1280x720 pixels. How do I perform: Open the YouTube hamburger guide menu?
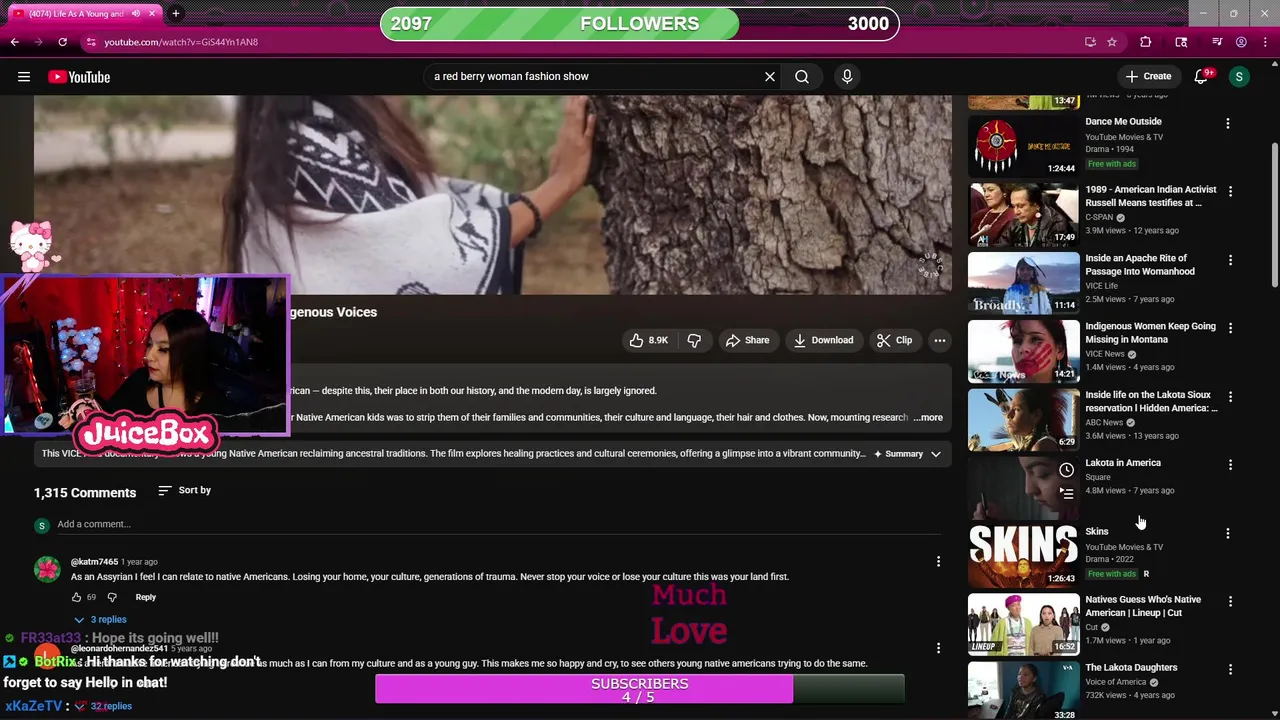24,77
